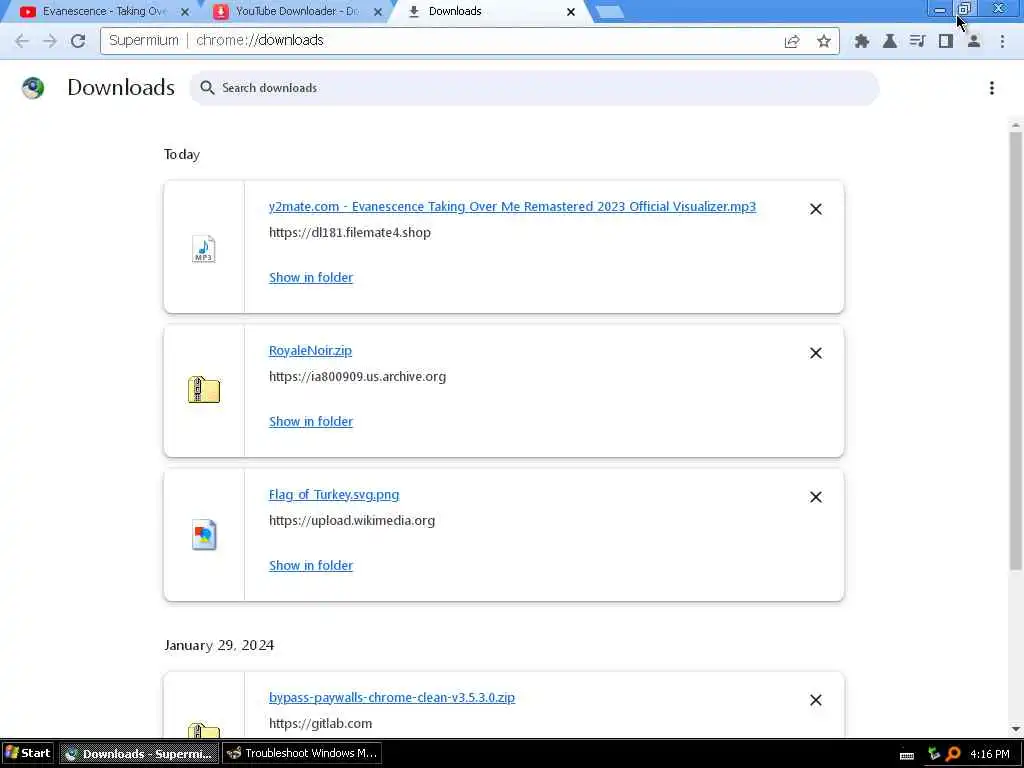Screen dimensions: 1024x768
Task: Close the Downloads tab
Action: point(571,12)
